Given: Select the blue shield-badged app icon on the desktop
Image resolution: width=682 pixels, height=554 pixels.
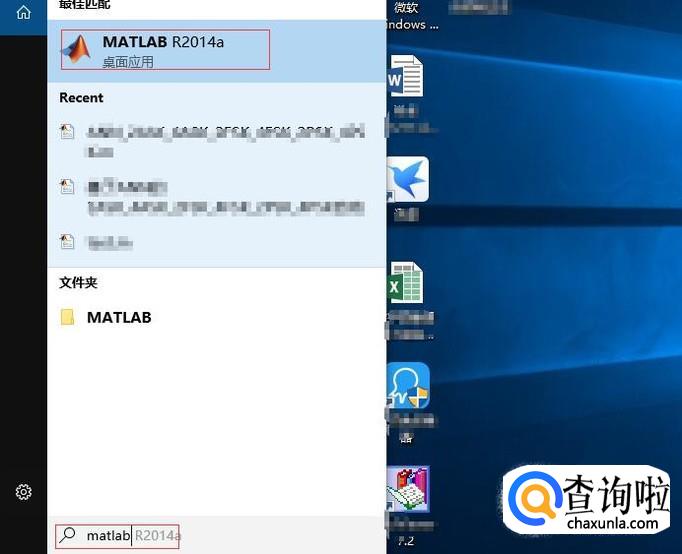Looking at the screenshot, I should tap(408, 386).
